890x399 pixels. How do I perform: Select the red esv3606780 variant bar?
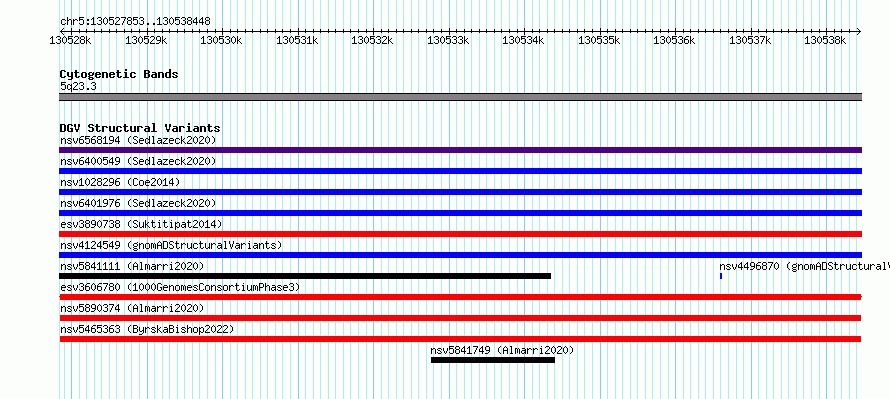460,297
